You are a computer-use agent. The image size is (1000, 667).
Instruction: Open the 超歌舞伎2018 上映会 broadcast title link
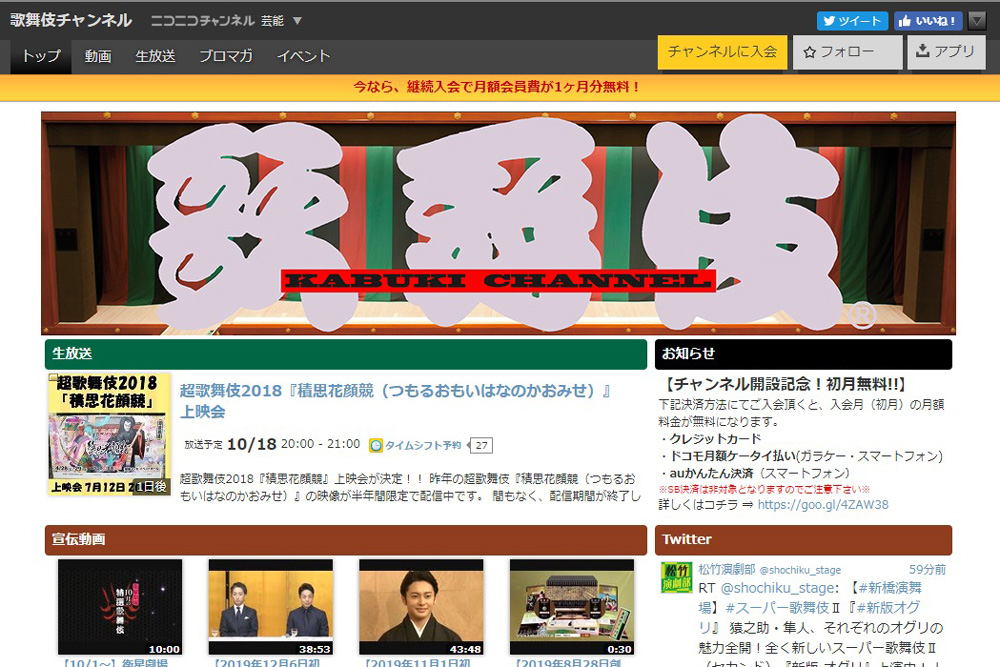pos(395,400)
